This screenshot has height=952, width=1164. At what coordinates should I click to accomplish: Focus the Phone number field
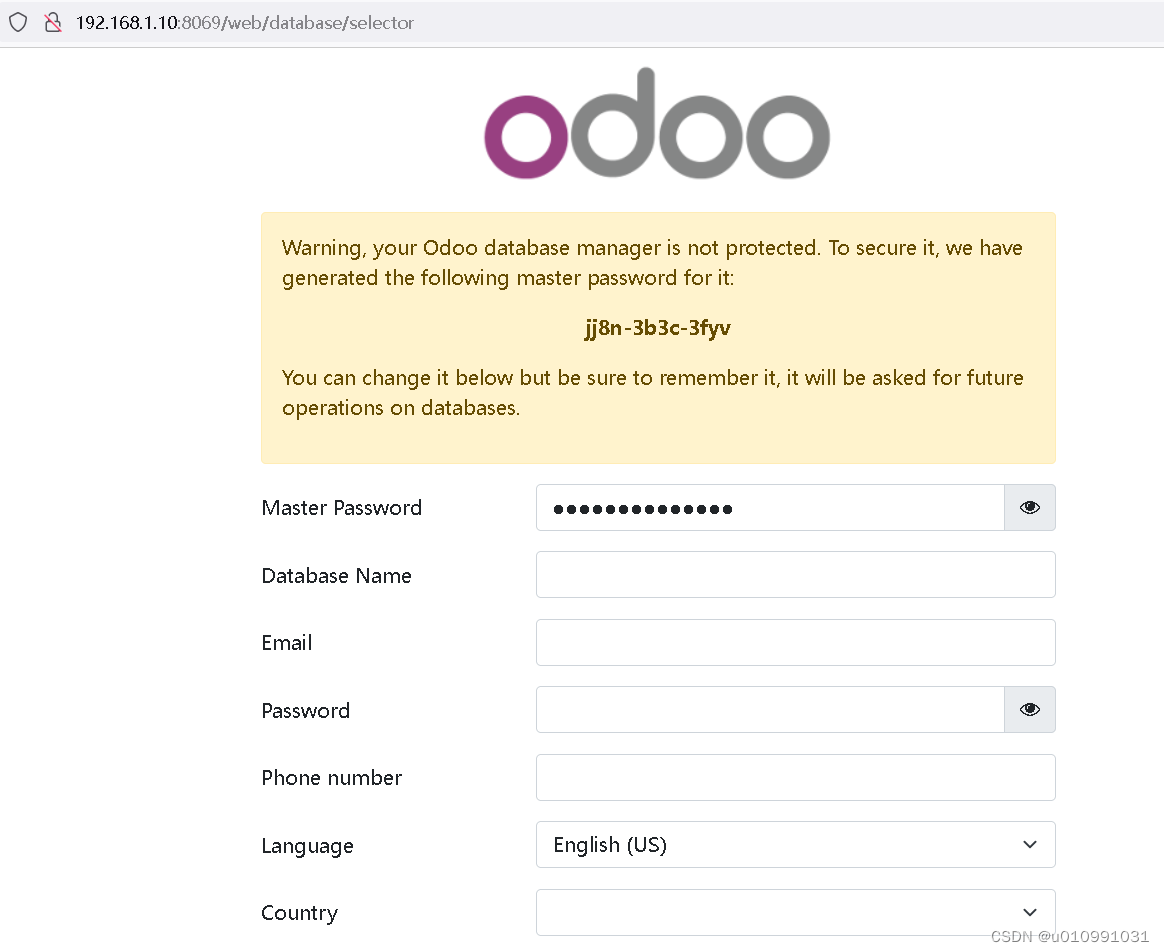coord(795,777)
